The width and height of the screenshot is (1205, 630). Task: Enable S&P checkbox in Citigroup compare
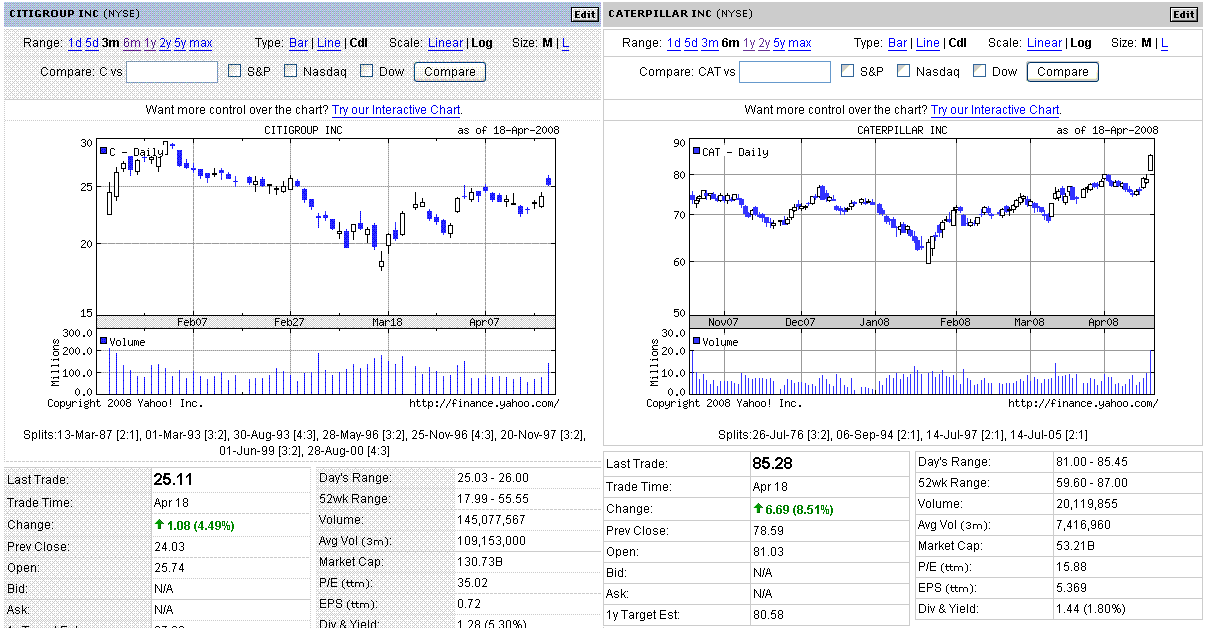click(235, 71)
